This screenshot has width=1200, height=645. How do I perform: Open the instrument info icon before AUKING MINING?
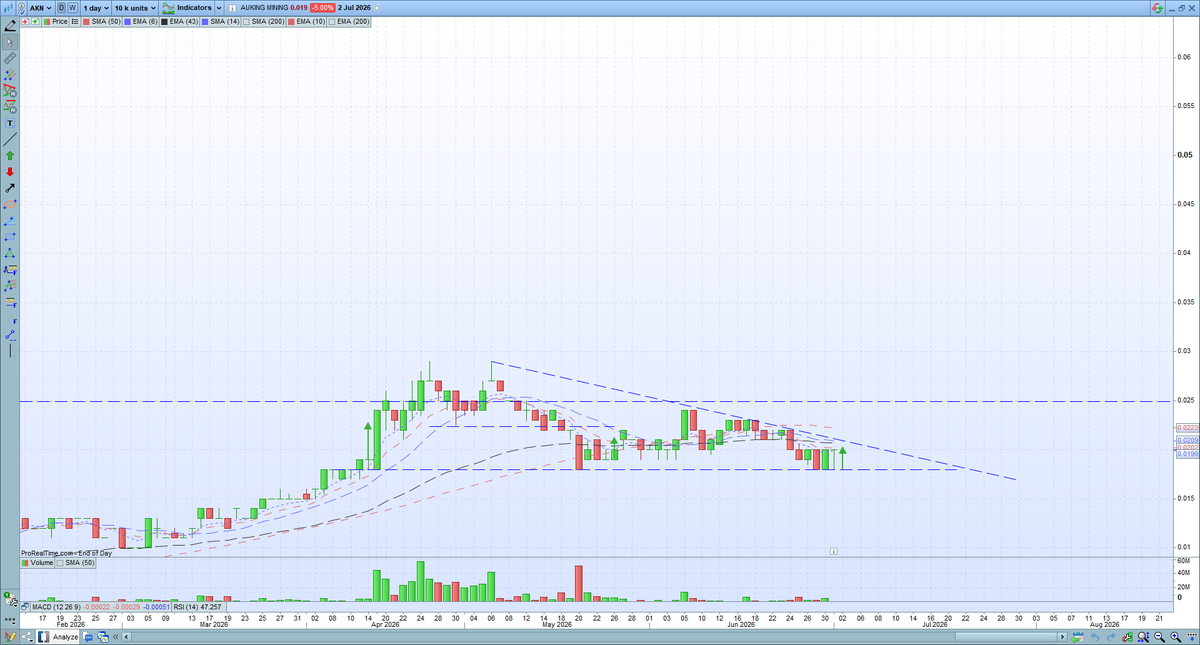click(x=233, y=8)
